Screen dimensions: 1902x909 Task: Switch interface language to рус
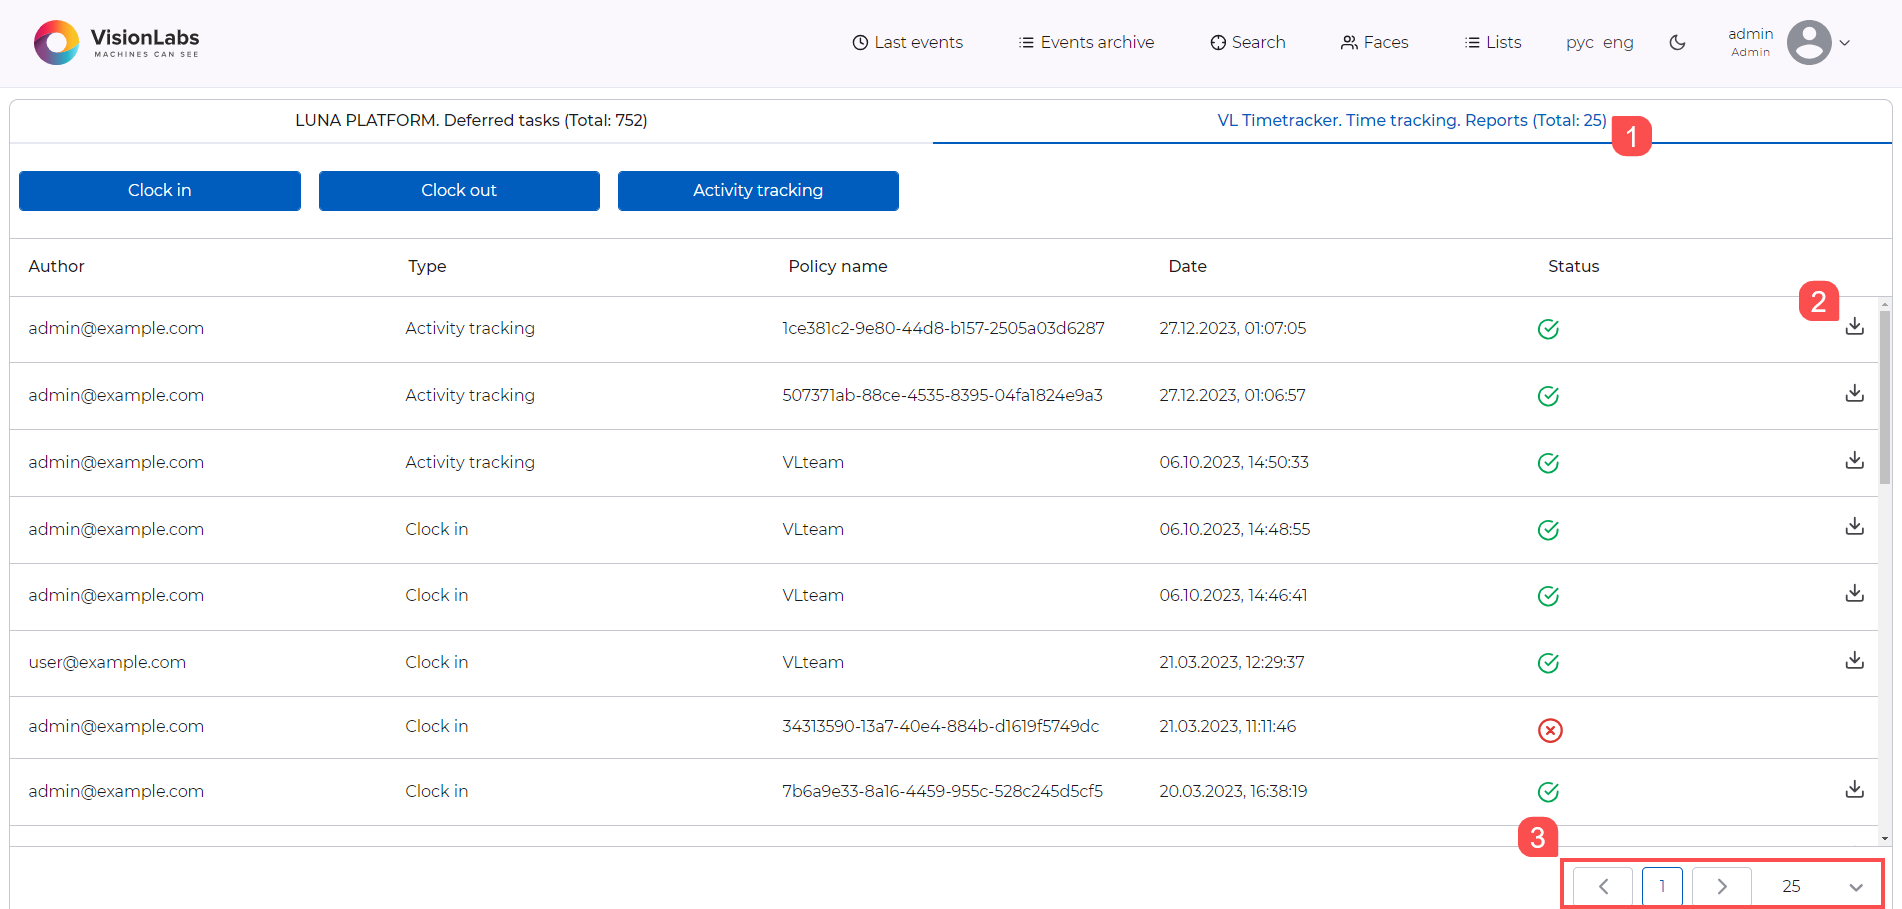click(x=1578, y=42)
